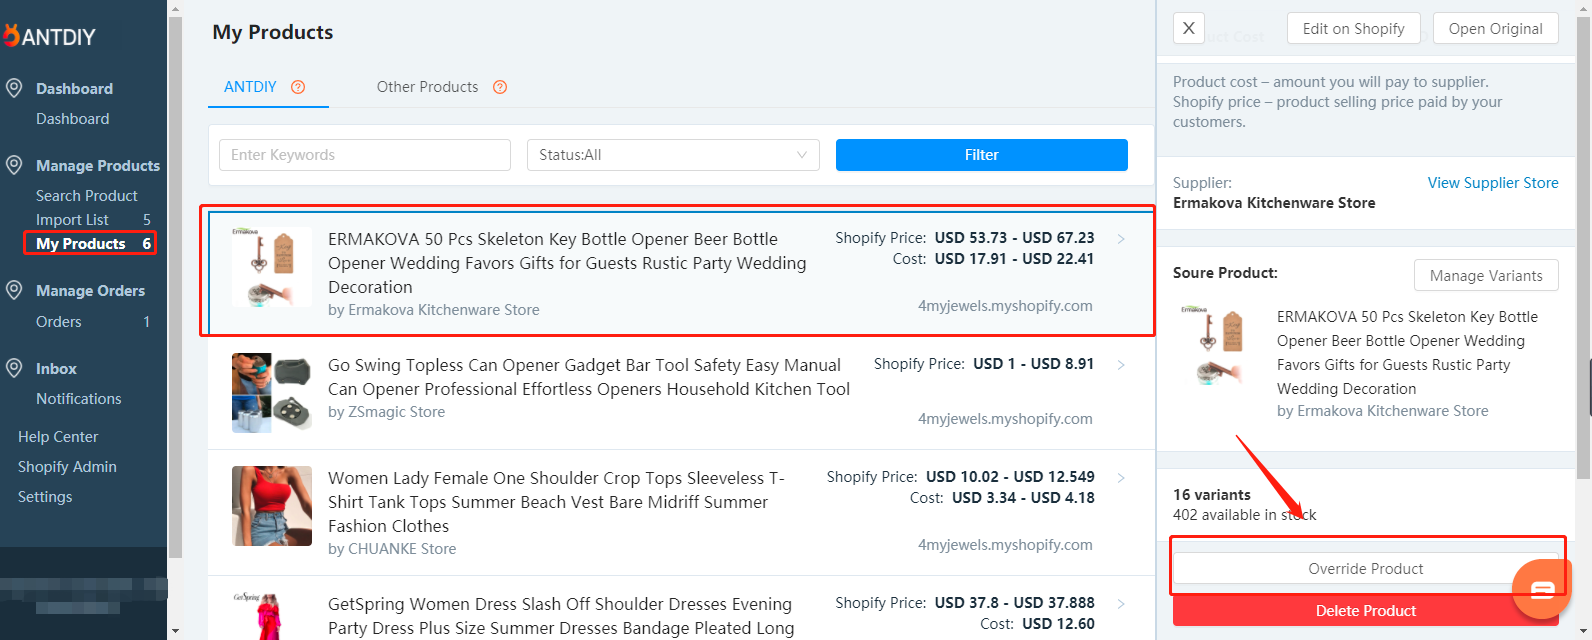Switch to the ANTDIY tab
Viewport: 1592px width, 640px height.
[x=250, y=87]
